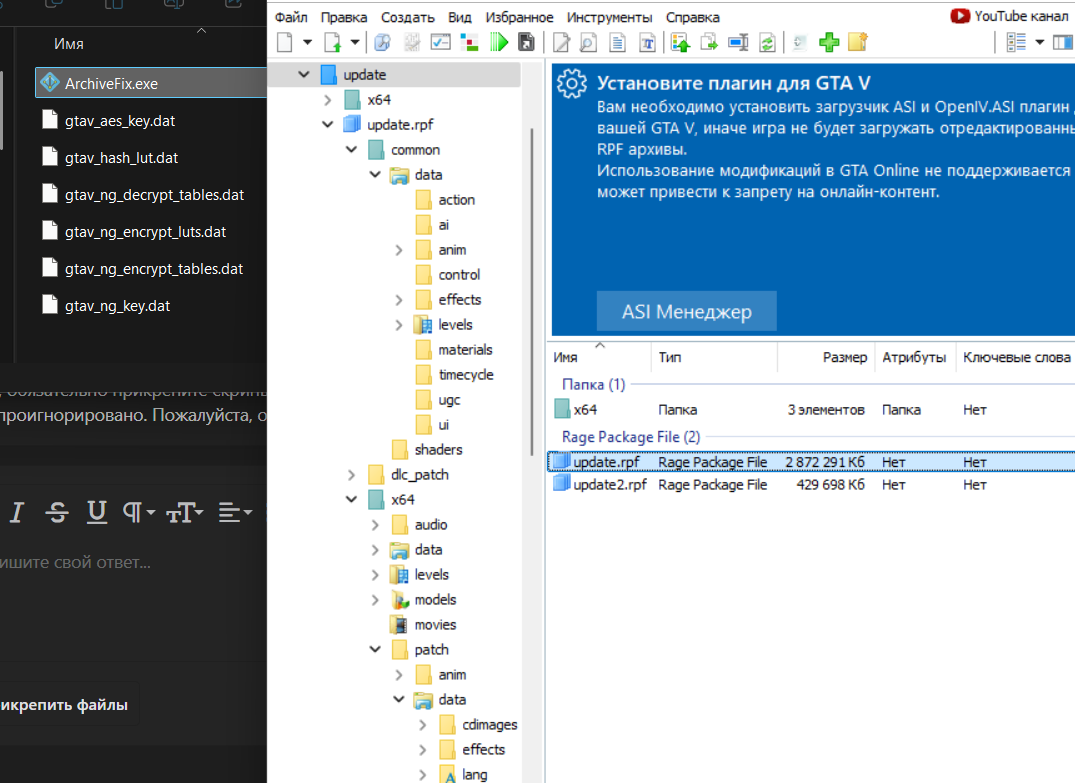The image size is (1075, 783).
Task: Click the search magnifier toolbar icon
Action: [383, 43]
